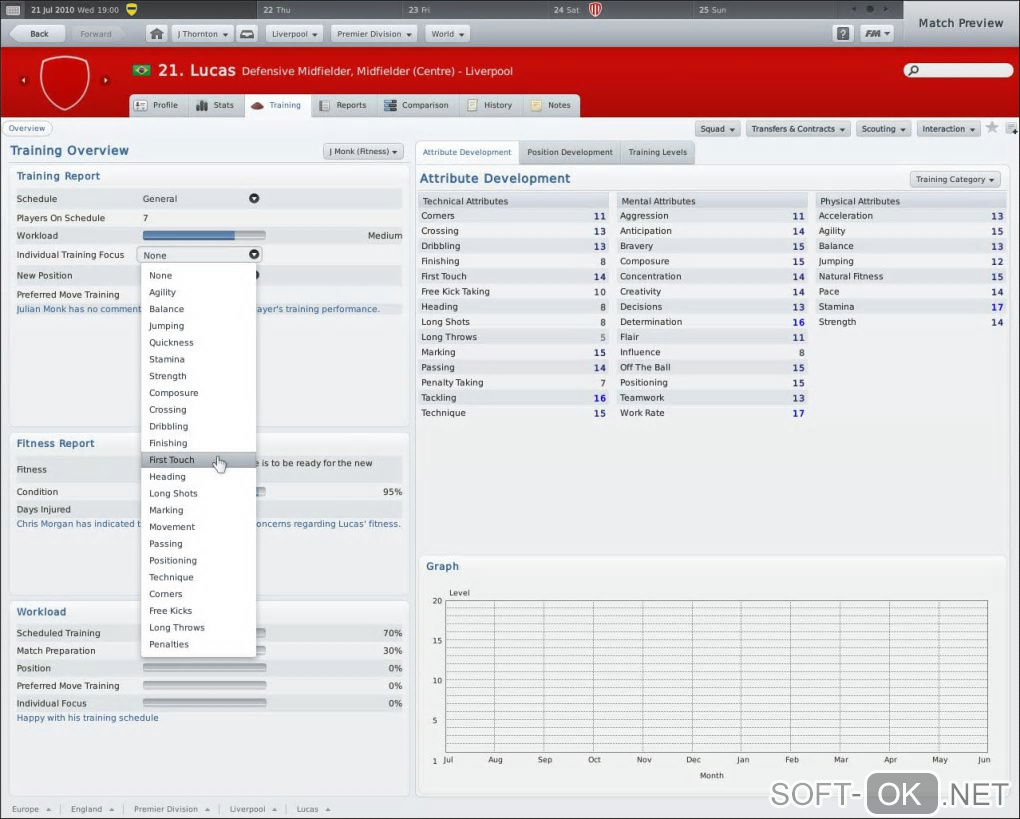Open the Transfers & Contracts dropdown
Screen dimensions: 1020x819
coord(798,129)
